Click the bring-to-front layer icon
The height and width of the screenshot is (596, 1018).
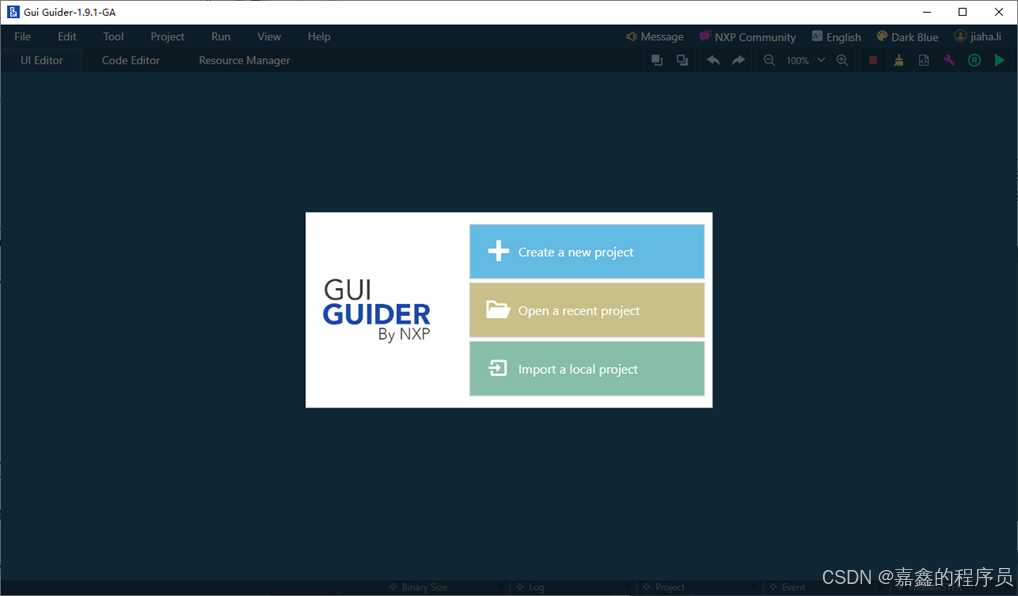[657, 60]
